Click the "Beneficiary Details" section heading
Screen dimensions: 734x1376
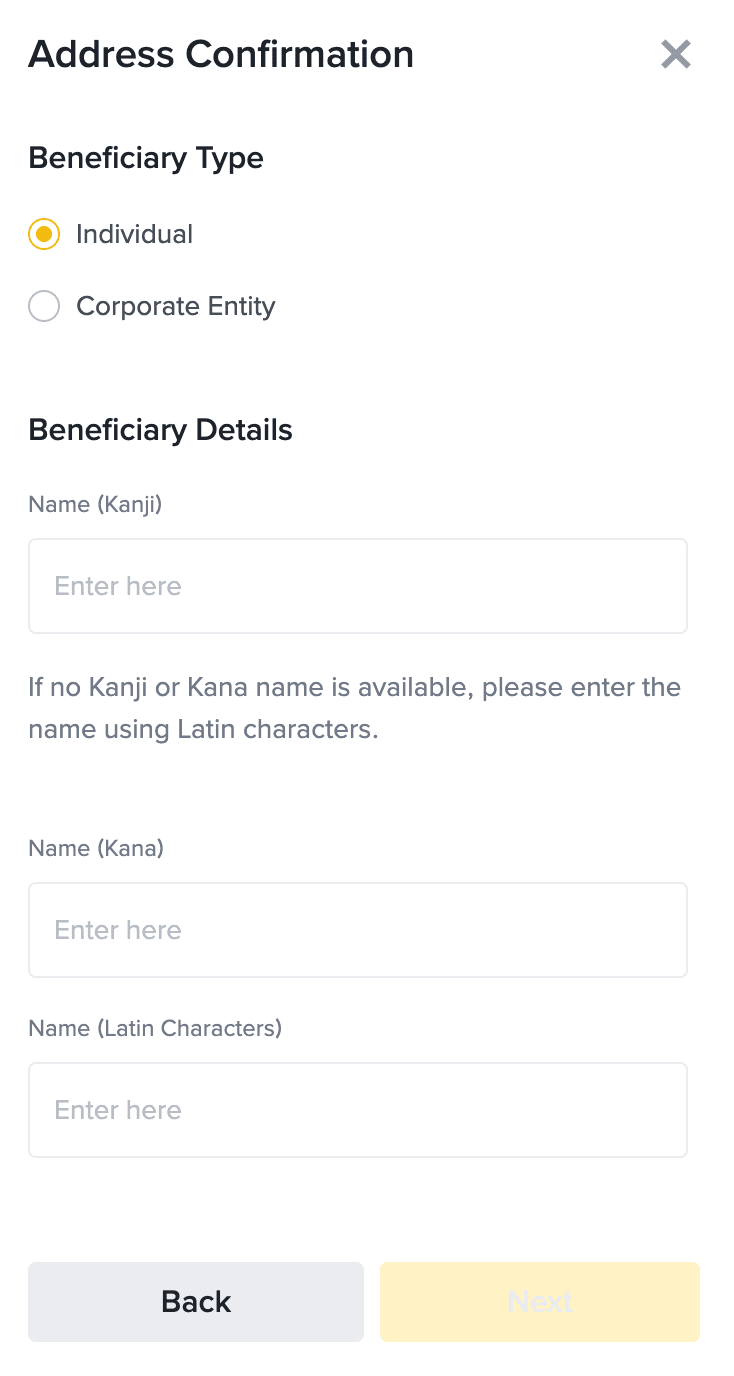click(160, 430)
